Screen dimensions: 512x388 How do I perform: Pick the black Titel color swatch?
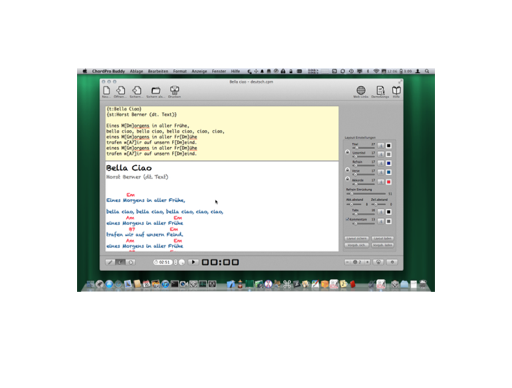tap(389, 146)
